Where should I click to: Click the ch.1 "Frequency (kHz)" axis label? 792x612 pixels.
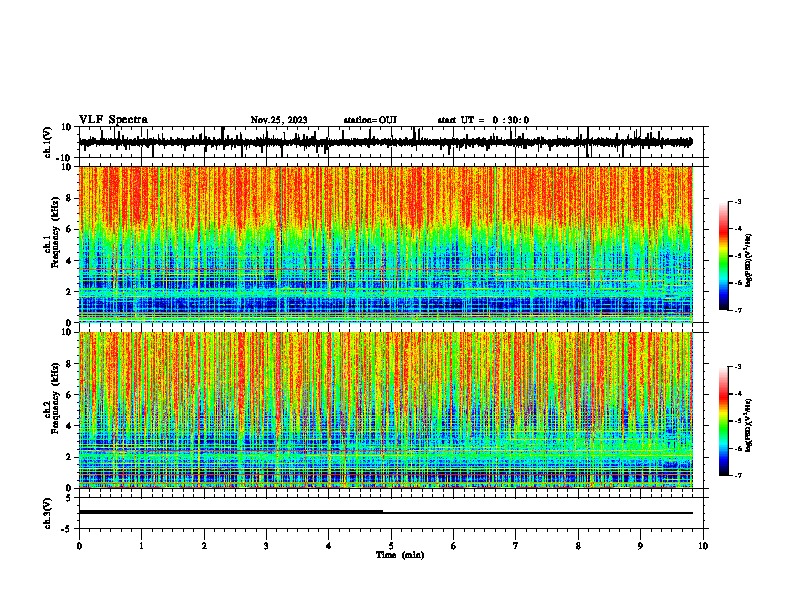tap(55, 232)
